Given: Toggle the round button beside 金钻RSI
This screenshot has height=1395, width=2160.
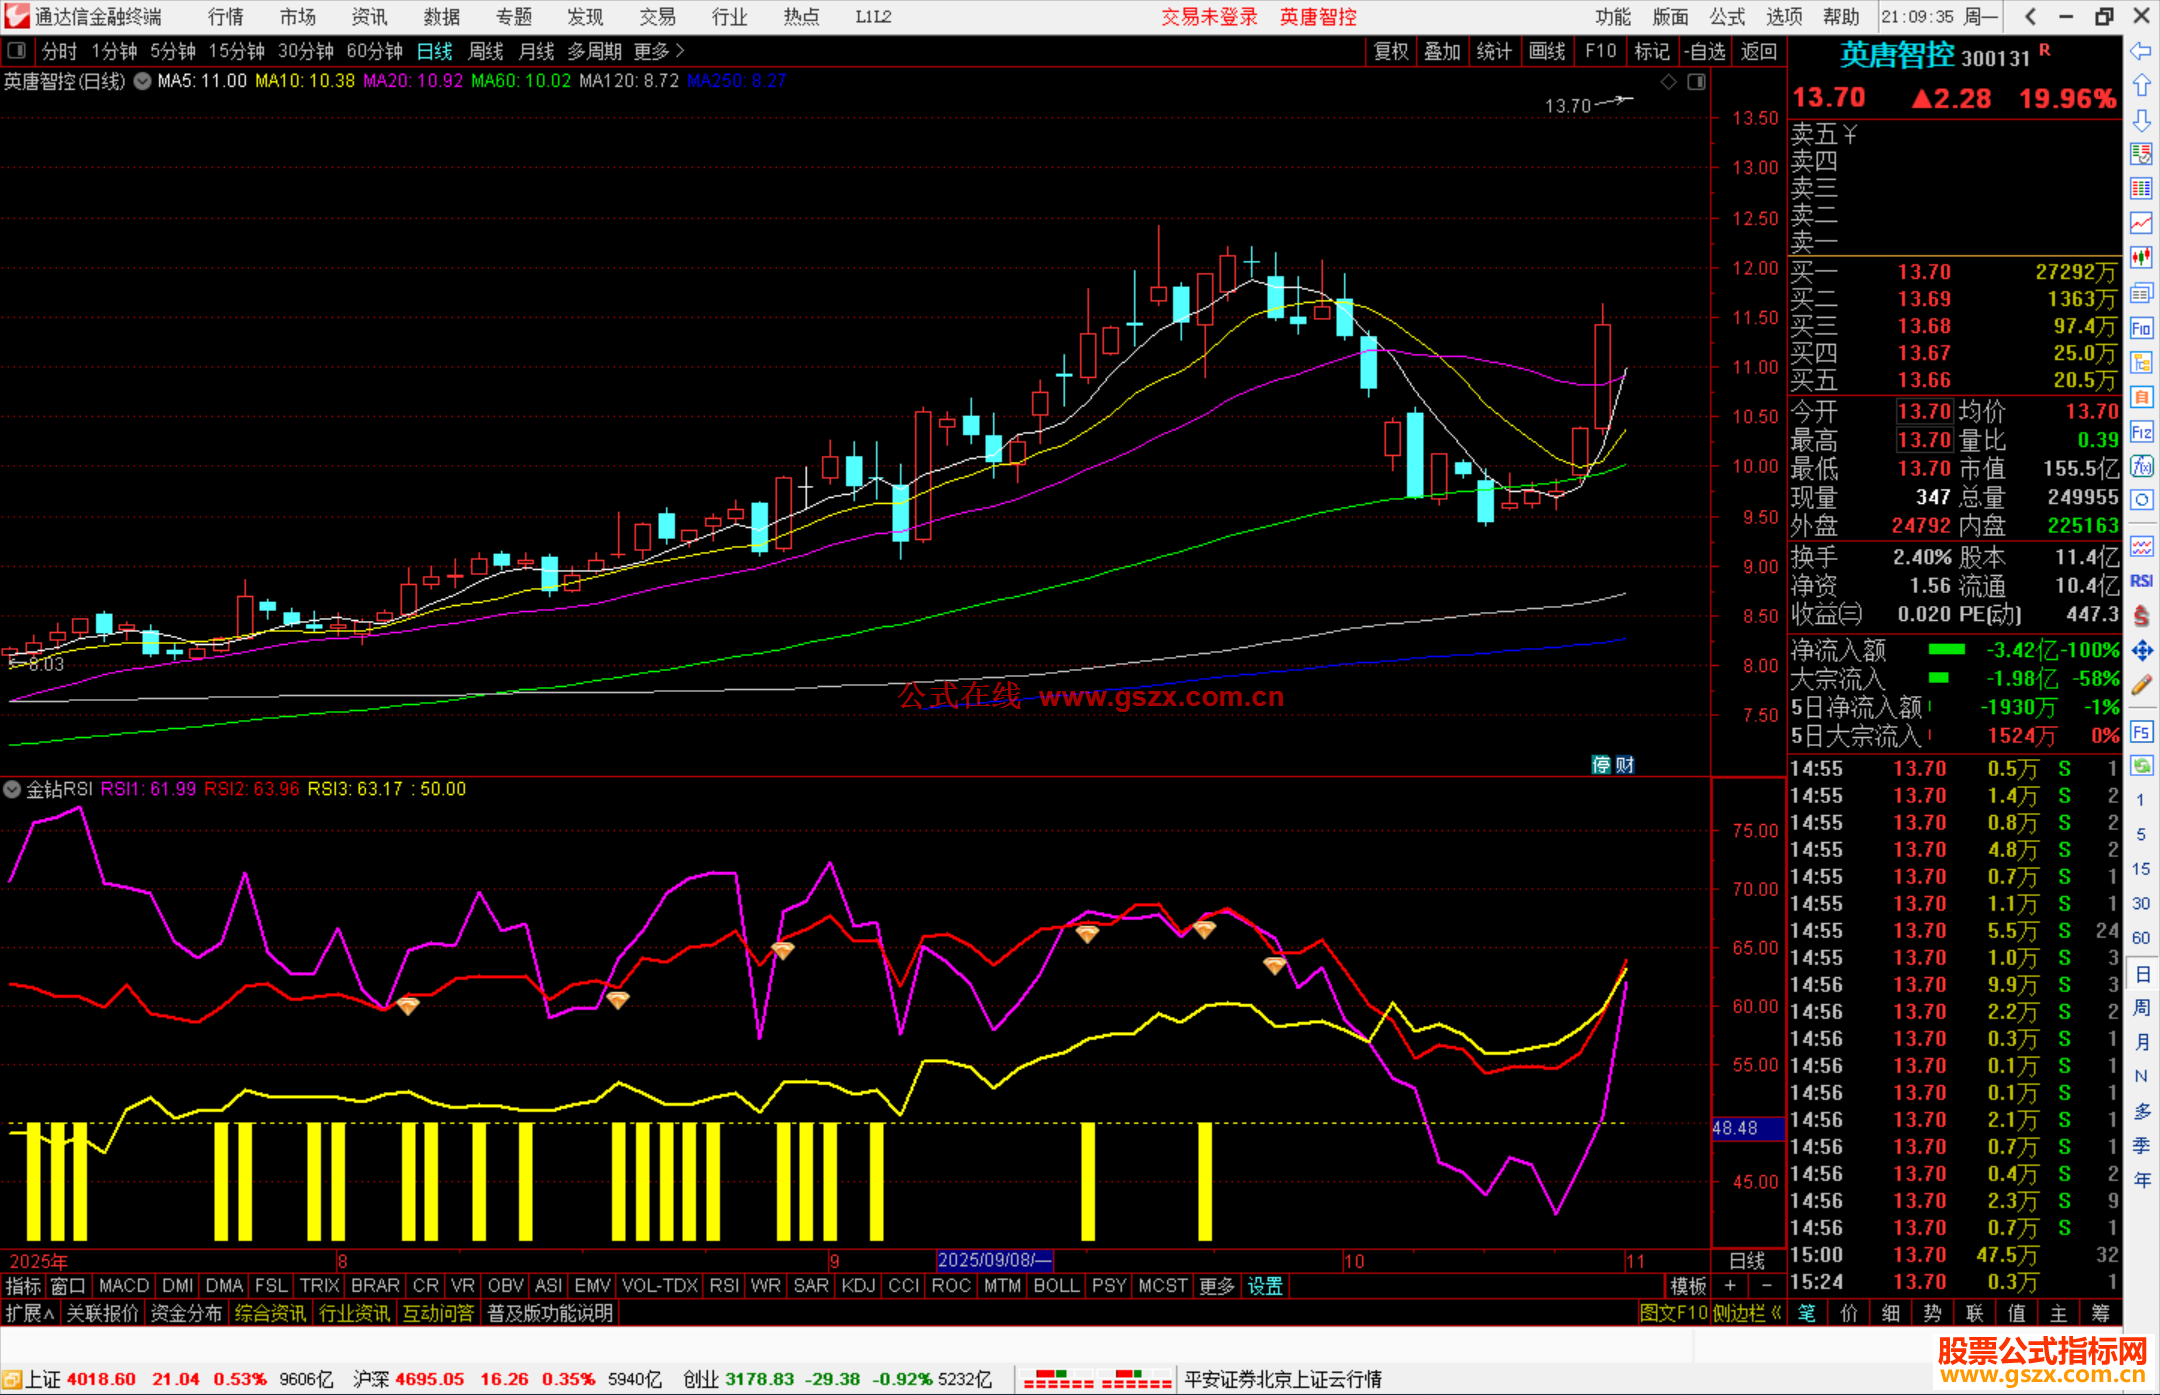Looking at the screenshot, I should (12, 789).
